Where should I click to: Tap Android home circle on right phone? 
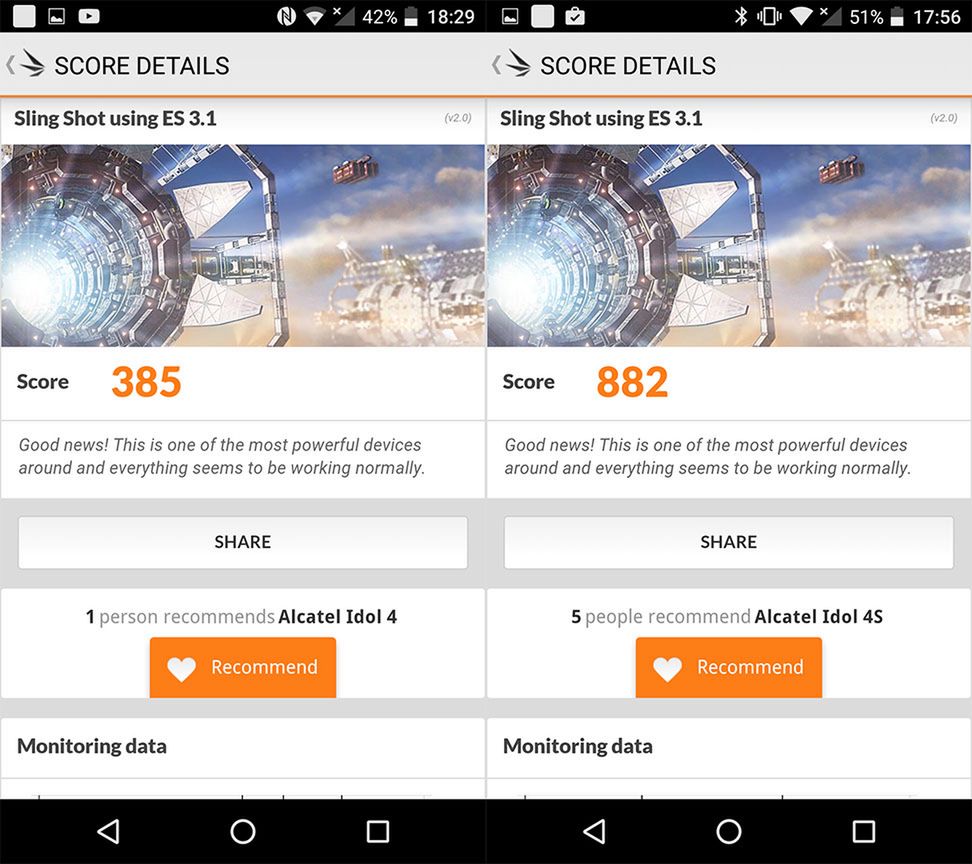[x=729, y=832]
